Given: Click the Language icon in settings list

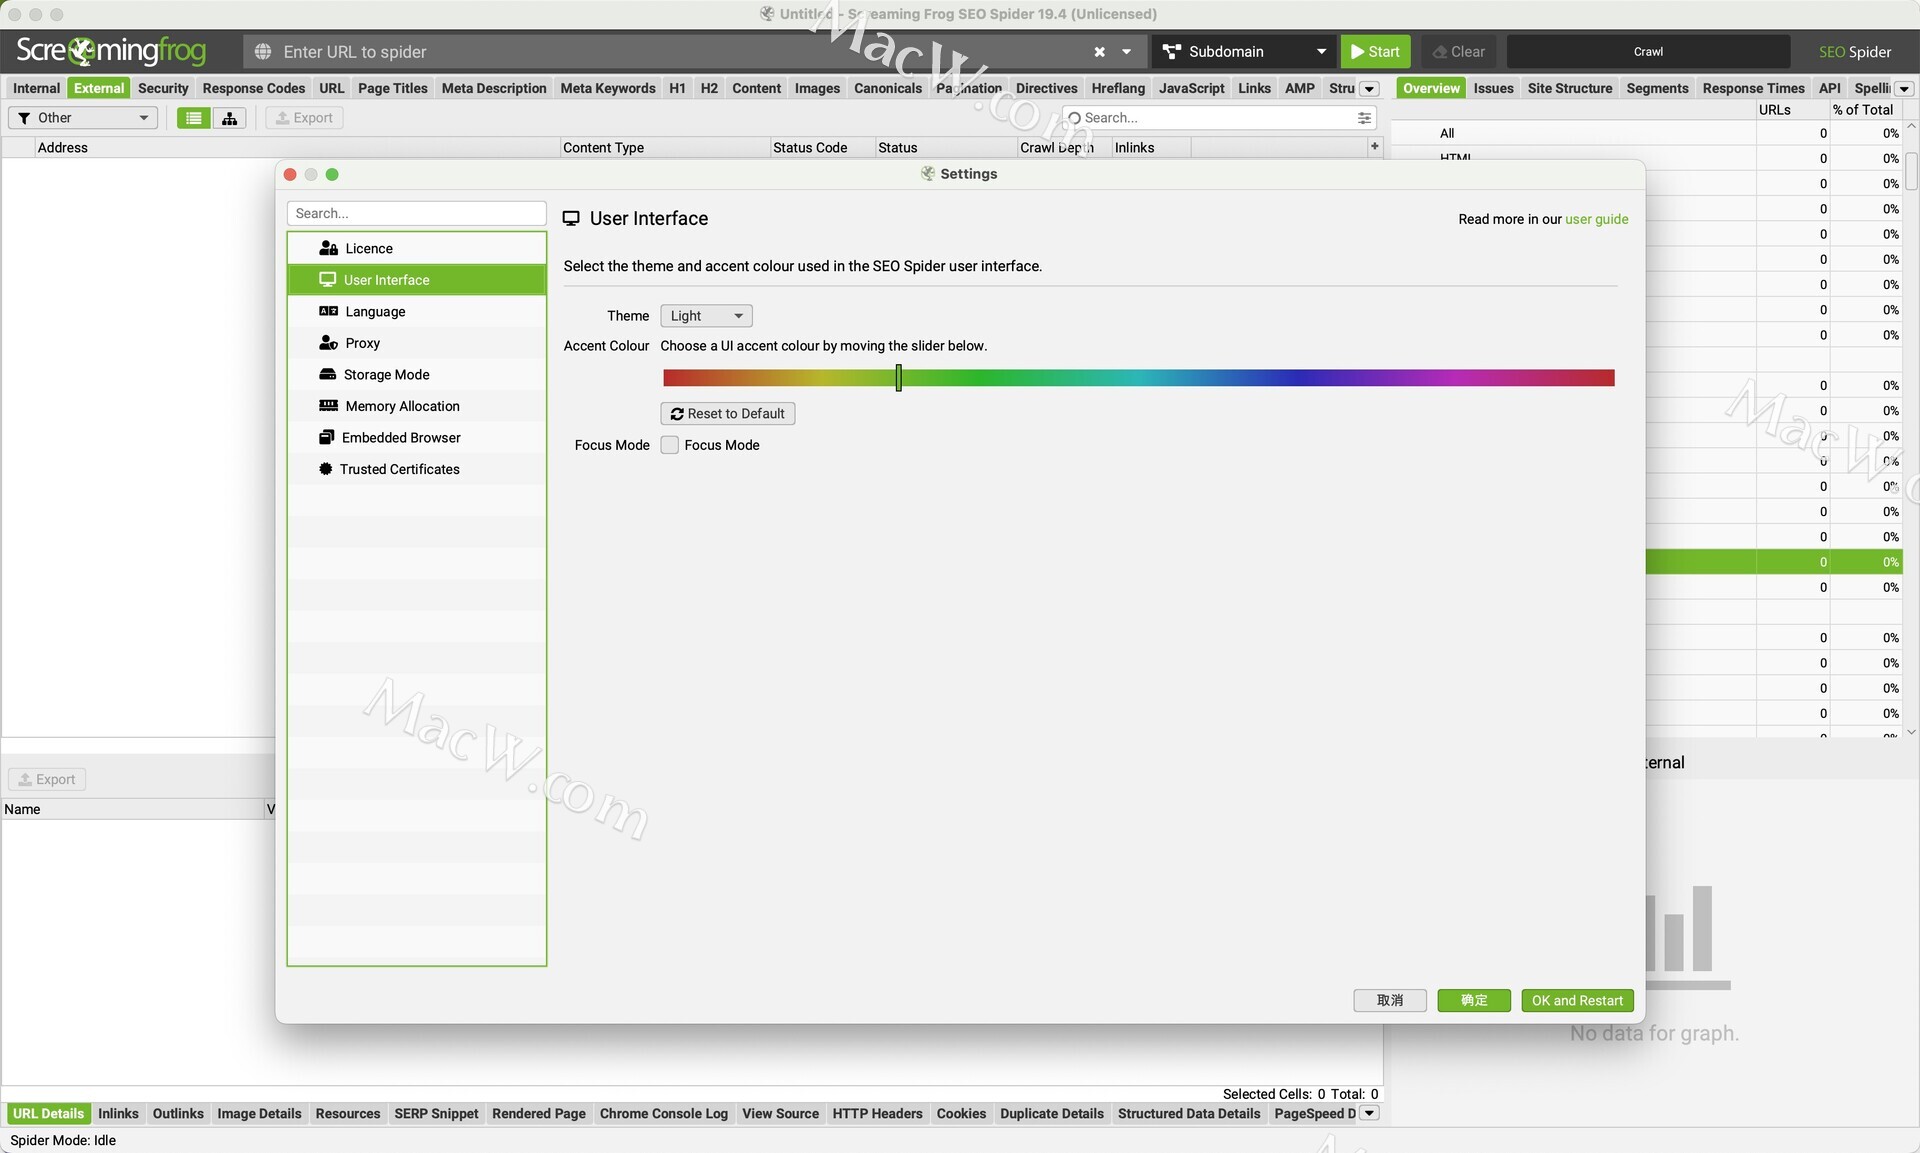Looking at the screenshot, I should pyautogui.click(x=328, y=311).
